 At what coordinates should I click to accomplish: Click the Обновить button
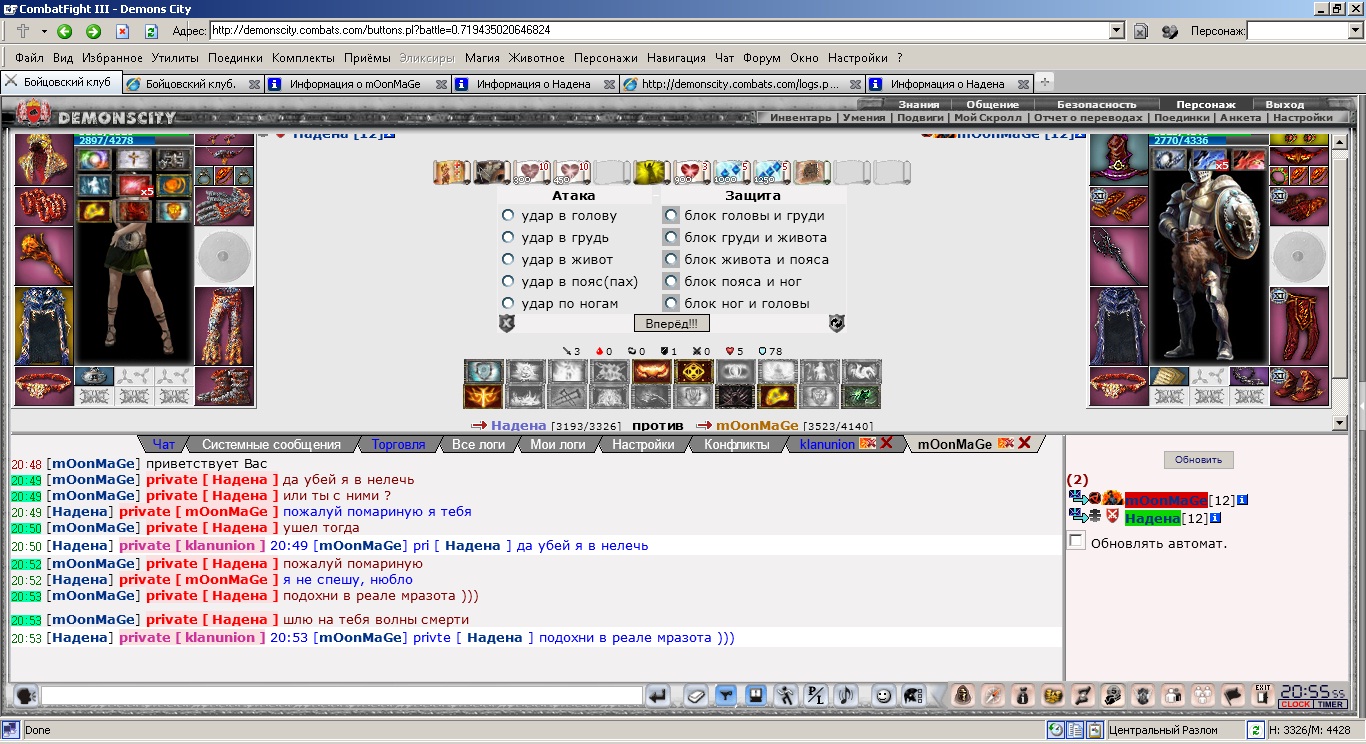pyautogui.click(x=1199, y=460)
